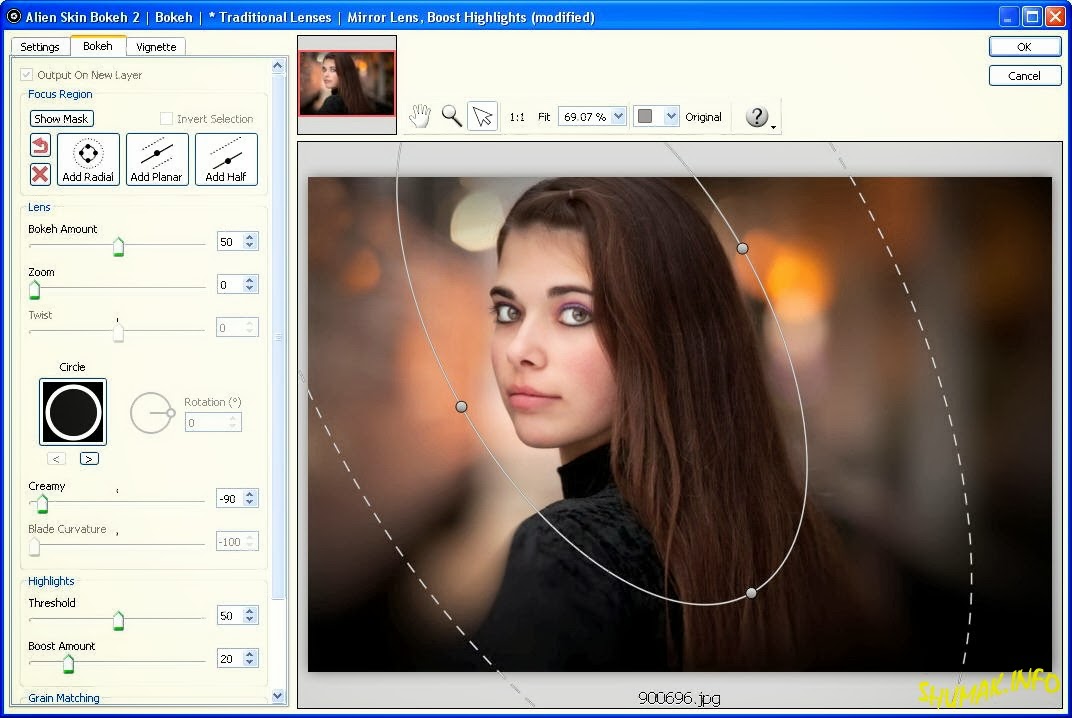
Task: Click the Creamy slider handle
Action: [x=42, y=503]
